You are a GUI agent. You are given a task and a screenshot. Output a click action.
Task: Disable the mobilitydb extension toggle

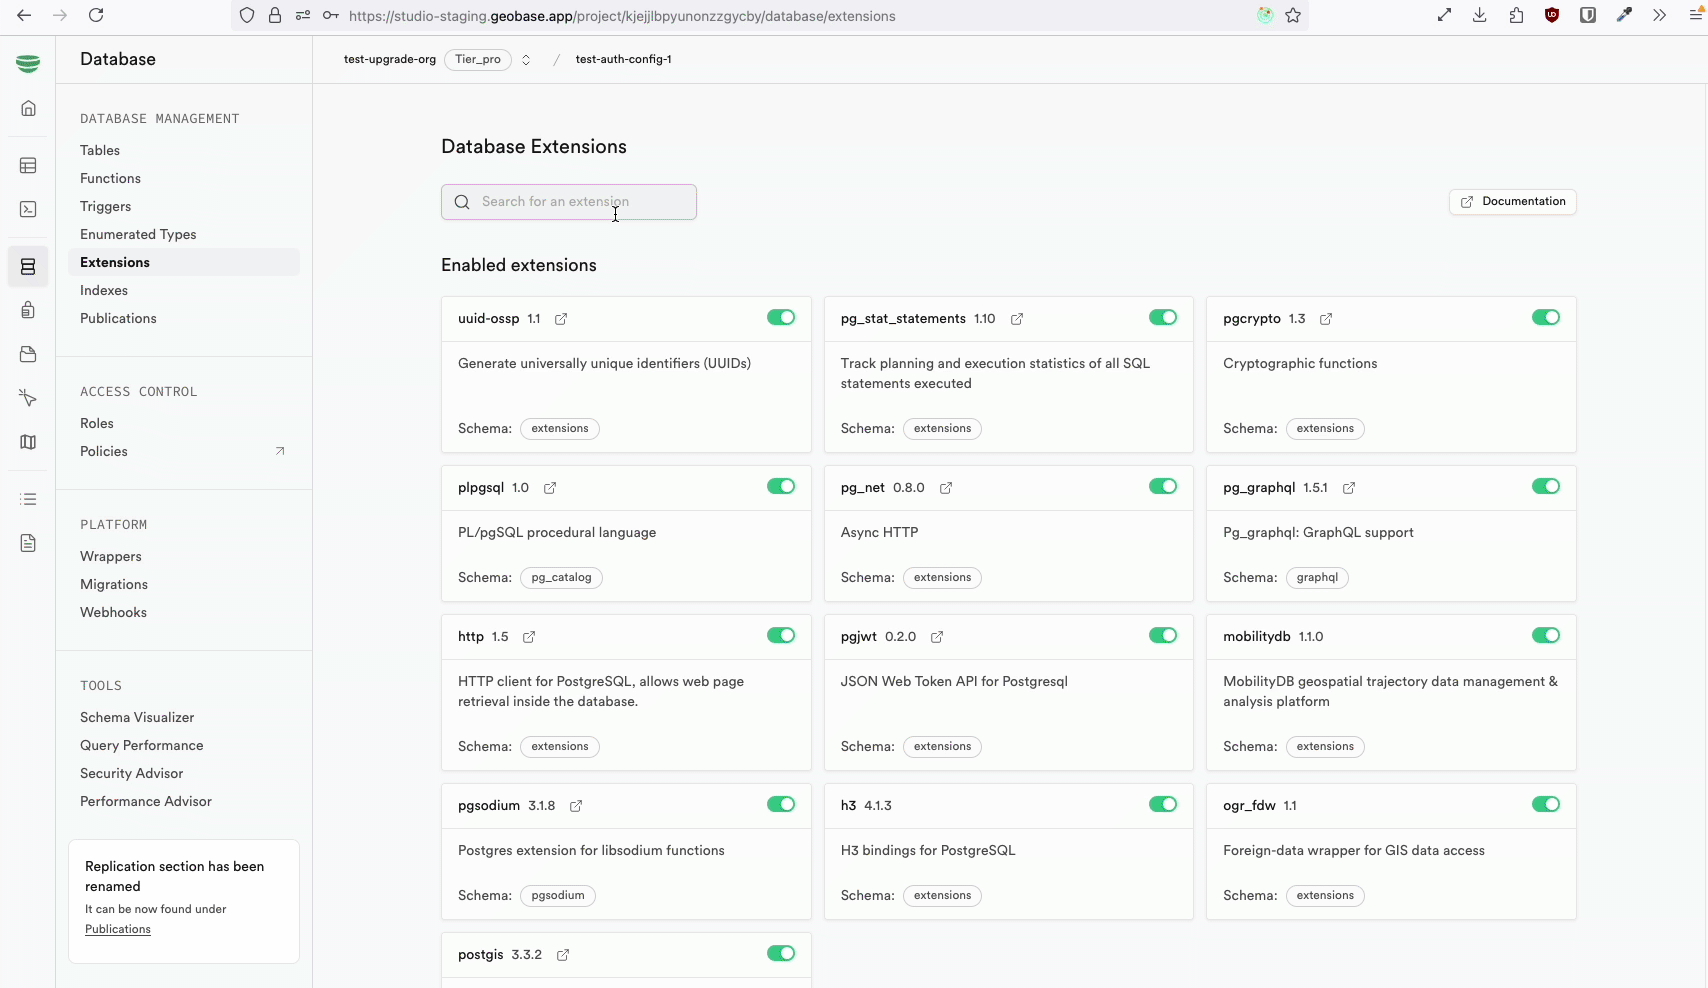pyautogui.click(x=1546, y=635)
